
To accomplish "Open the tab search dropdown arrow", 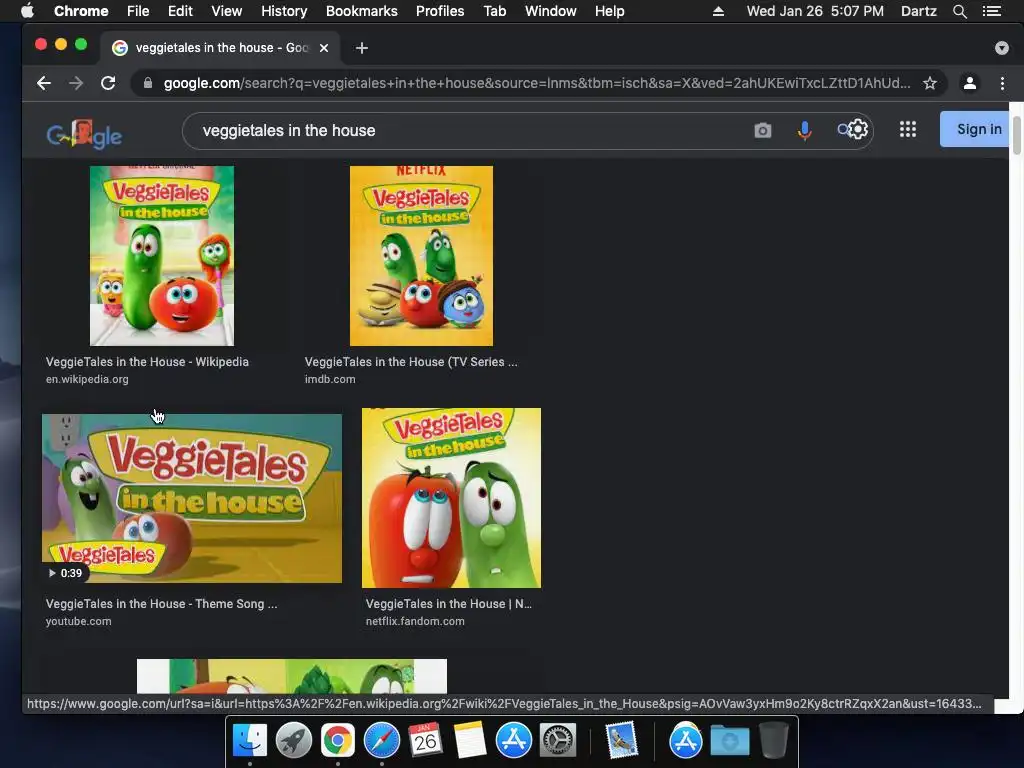I will [x=1002, y=48].
